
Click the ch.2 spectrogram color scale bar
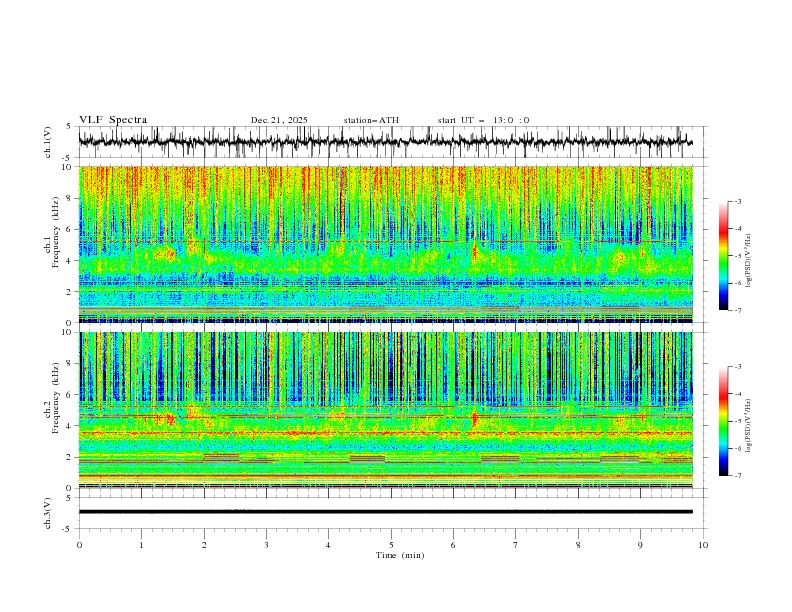pos(723,421)
